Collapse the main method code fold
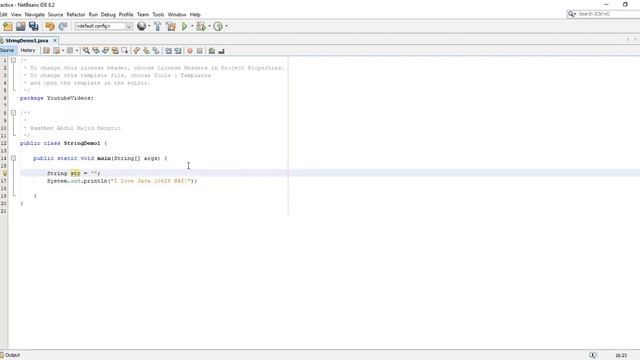Viewport: 640px width, 360px height. (x=13, y=158)
